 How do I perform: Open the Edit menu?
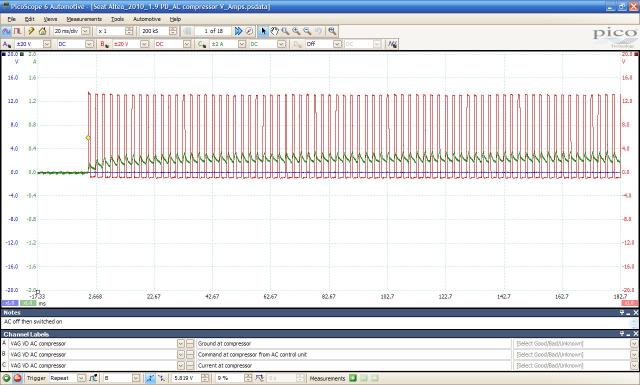point(29,19)
